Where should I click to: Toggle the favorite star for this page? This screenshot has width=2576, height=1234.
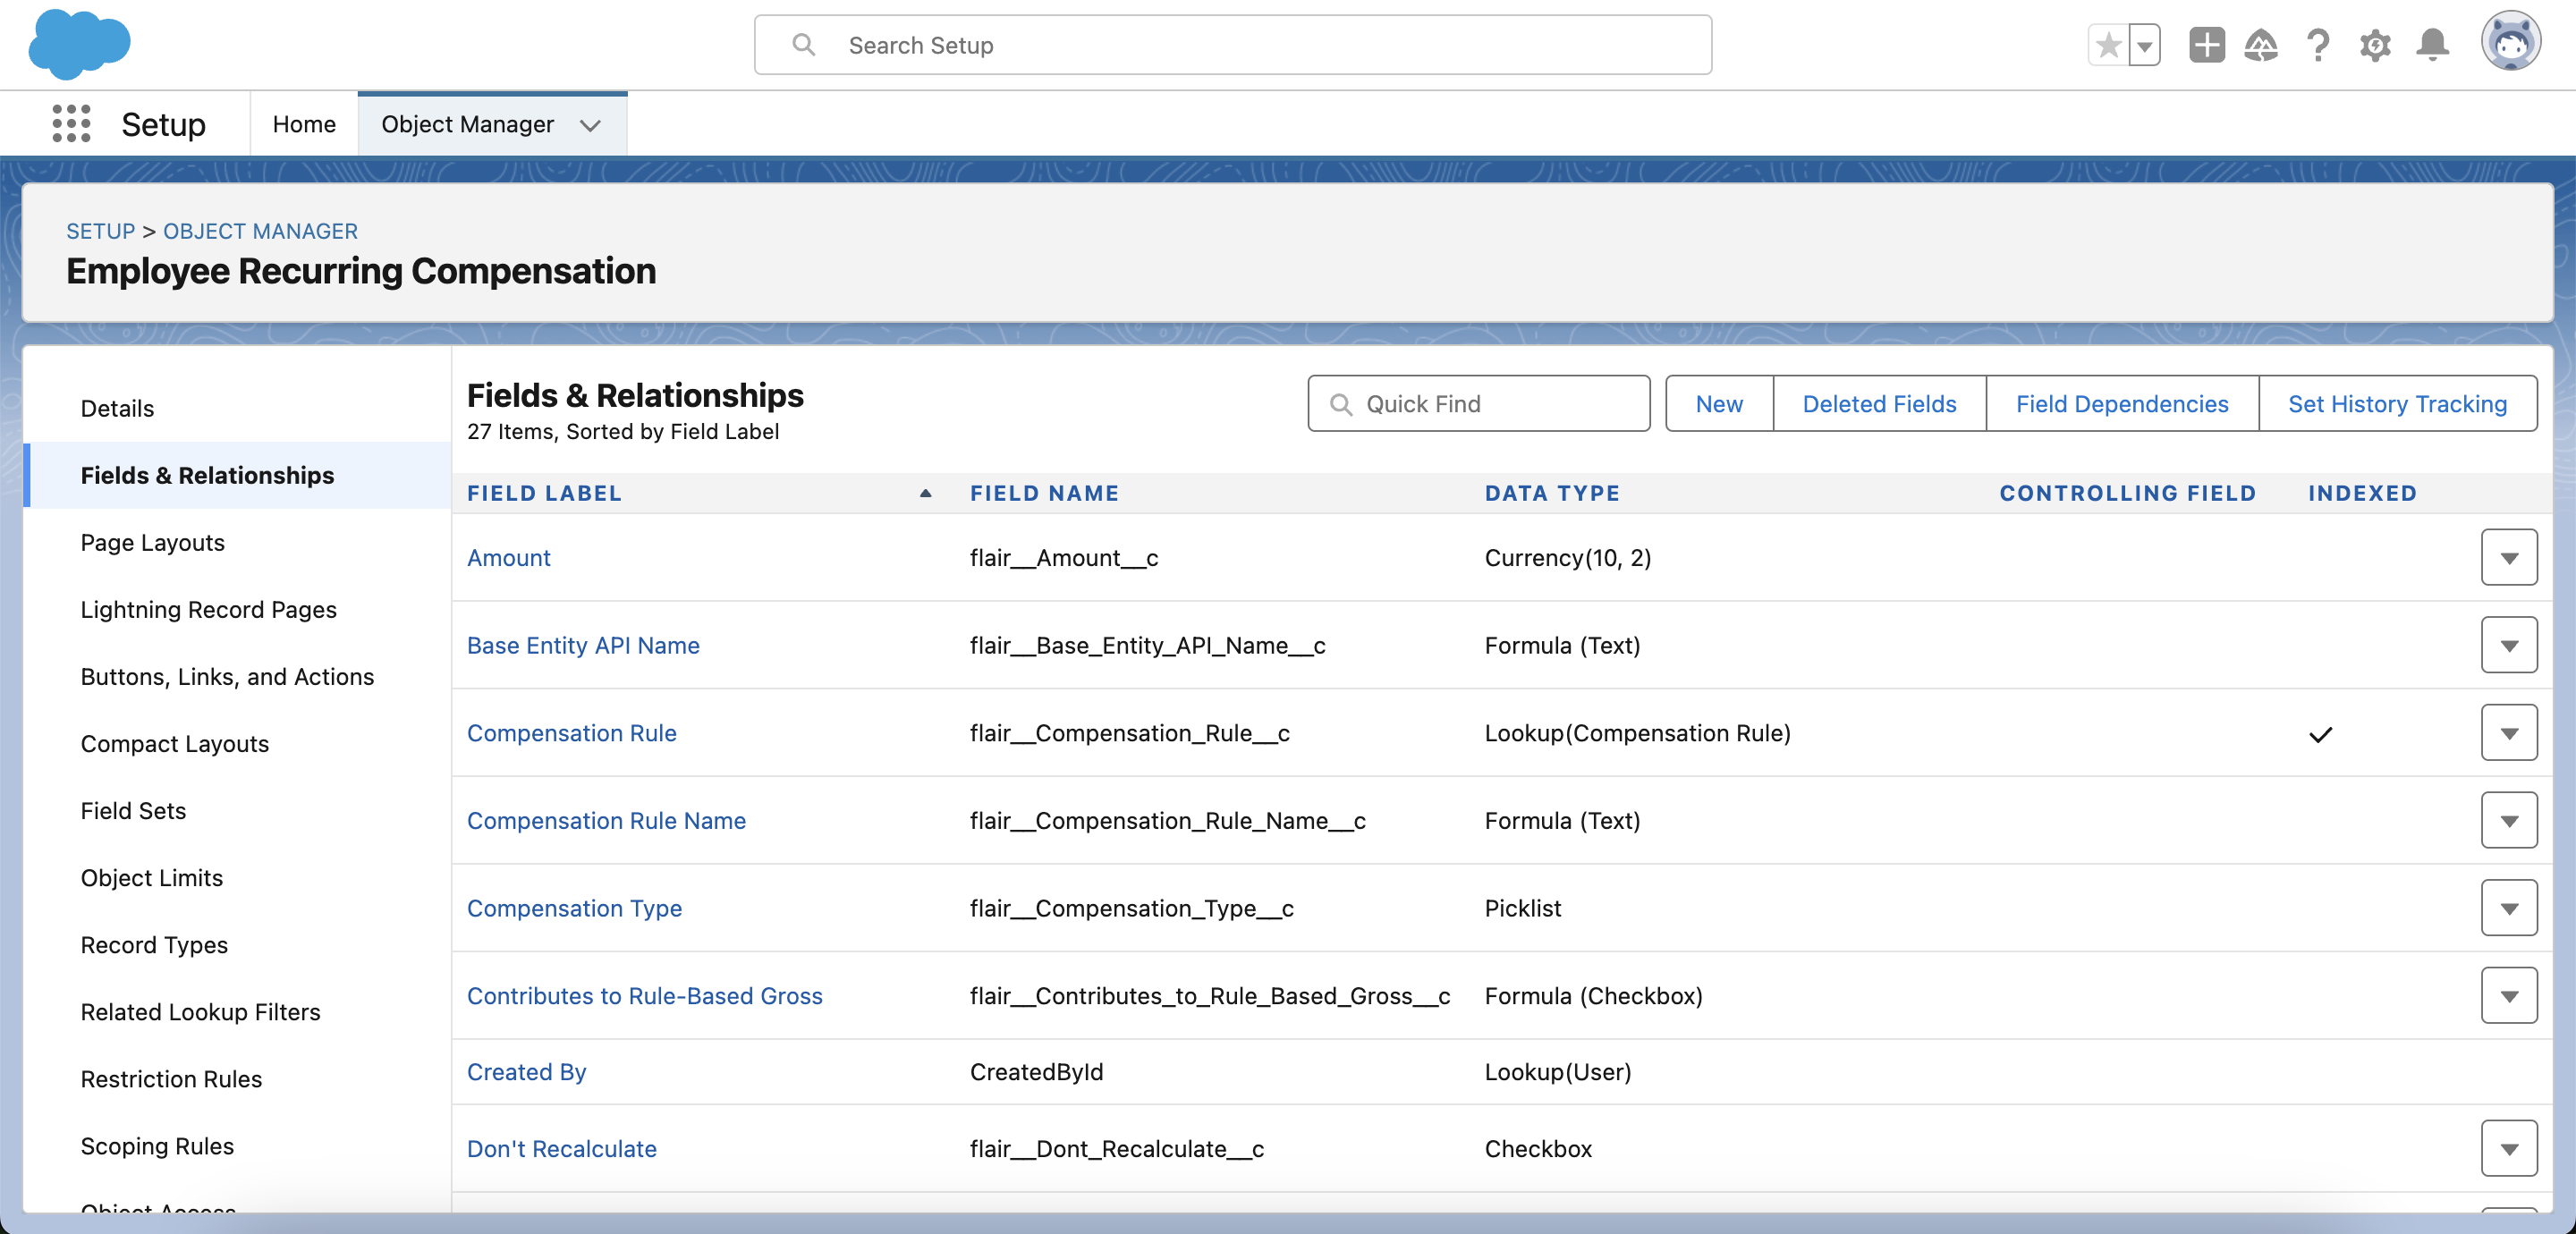pyautogui.click(x=2108, y=45)
